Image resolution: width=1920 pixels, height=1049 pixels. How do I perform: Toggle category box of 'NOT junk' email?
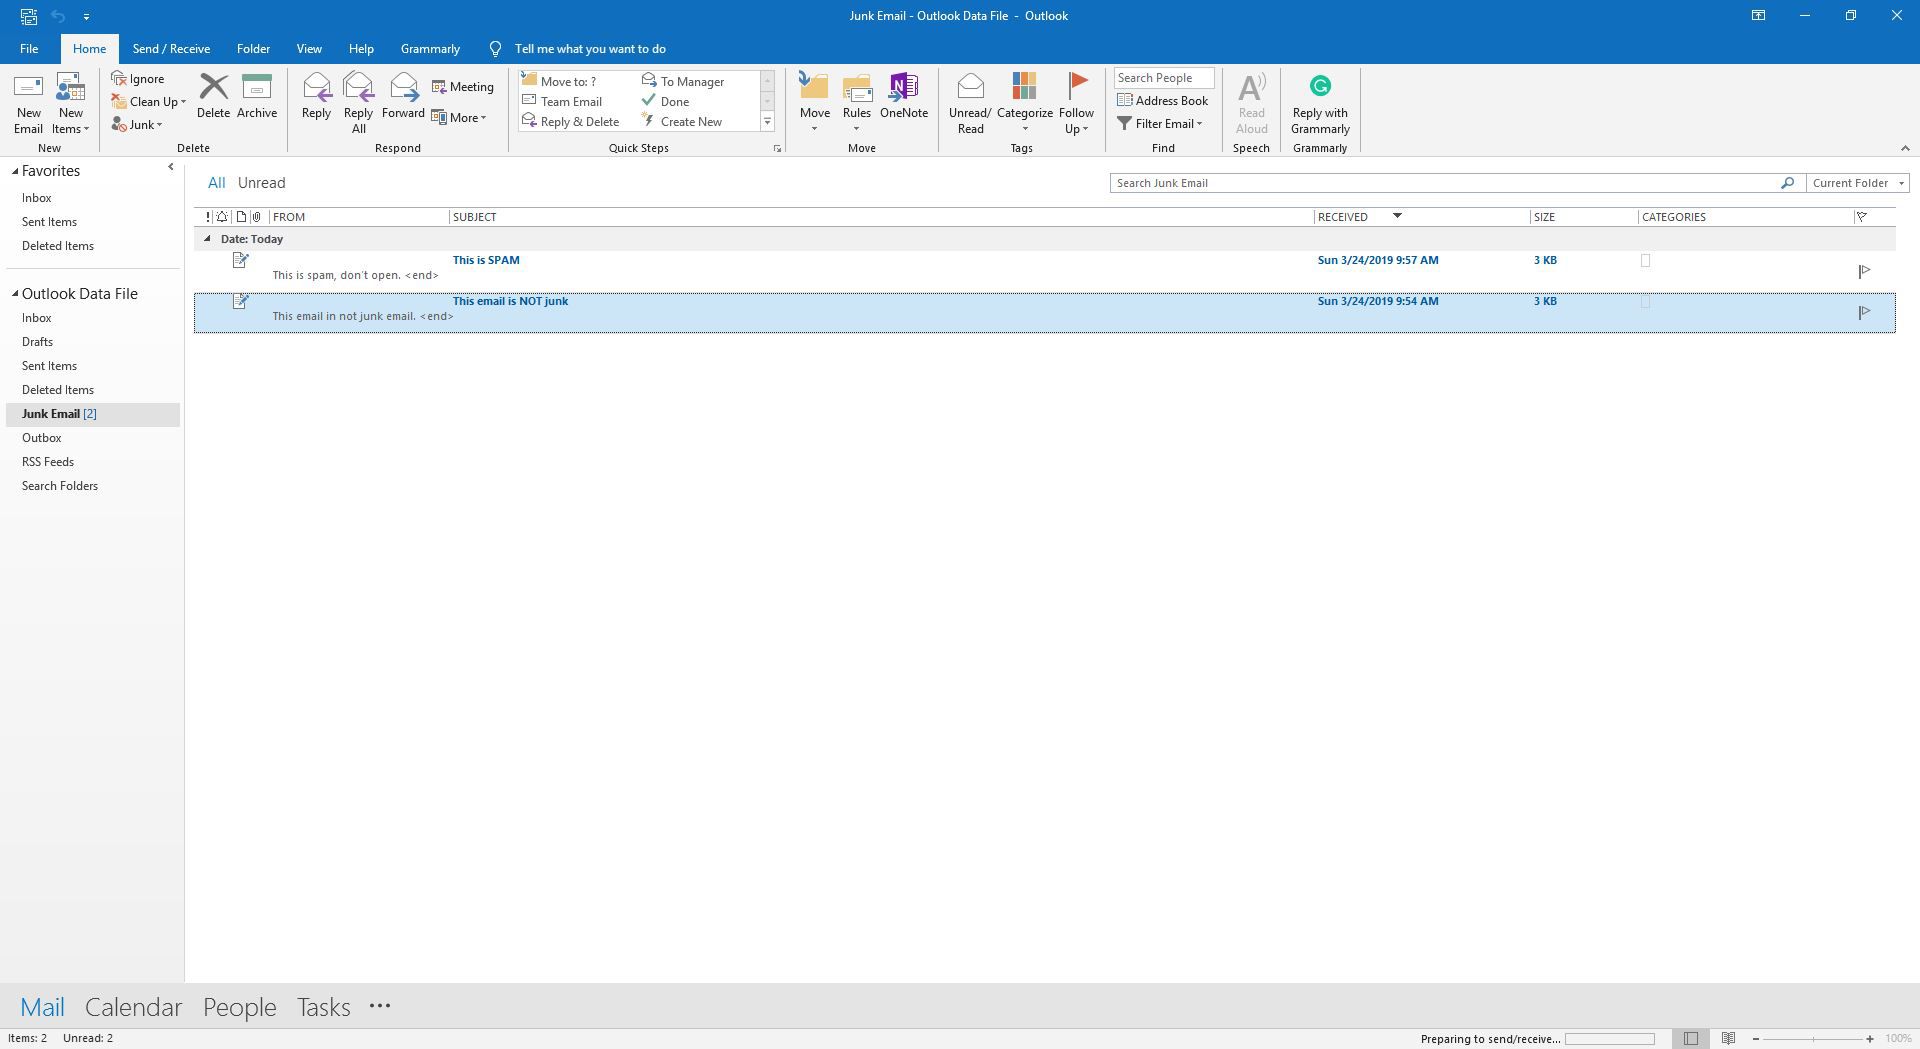tap(1645, 302)
